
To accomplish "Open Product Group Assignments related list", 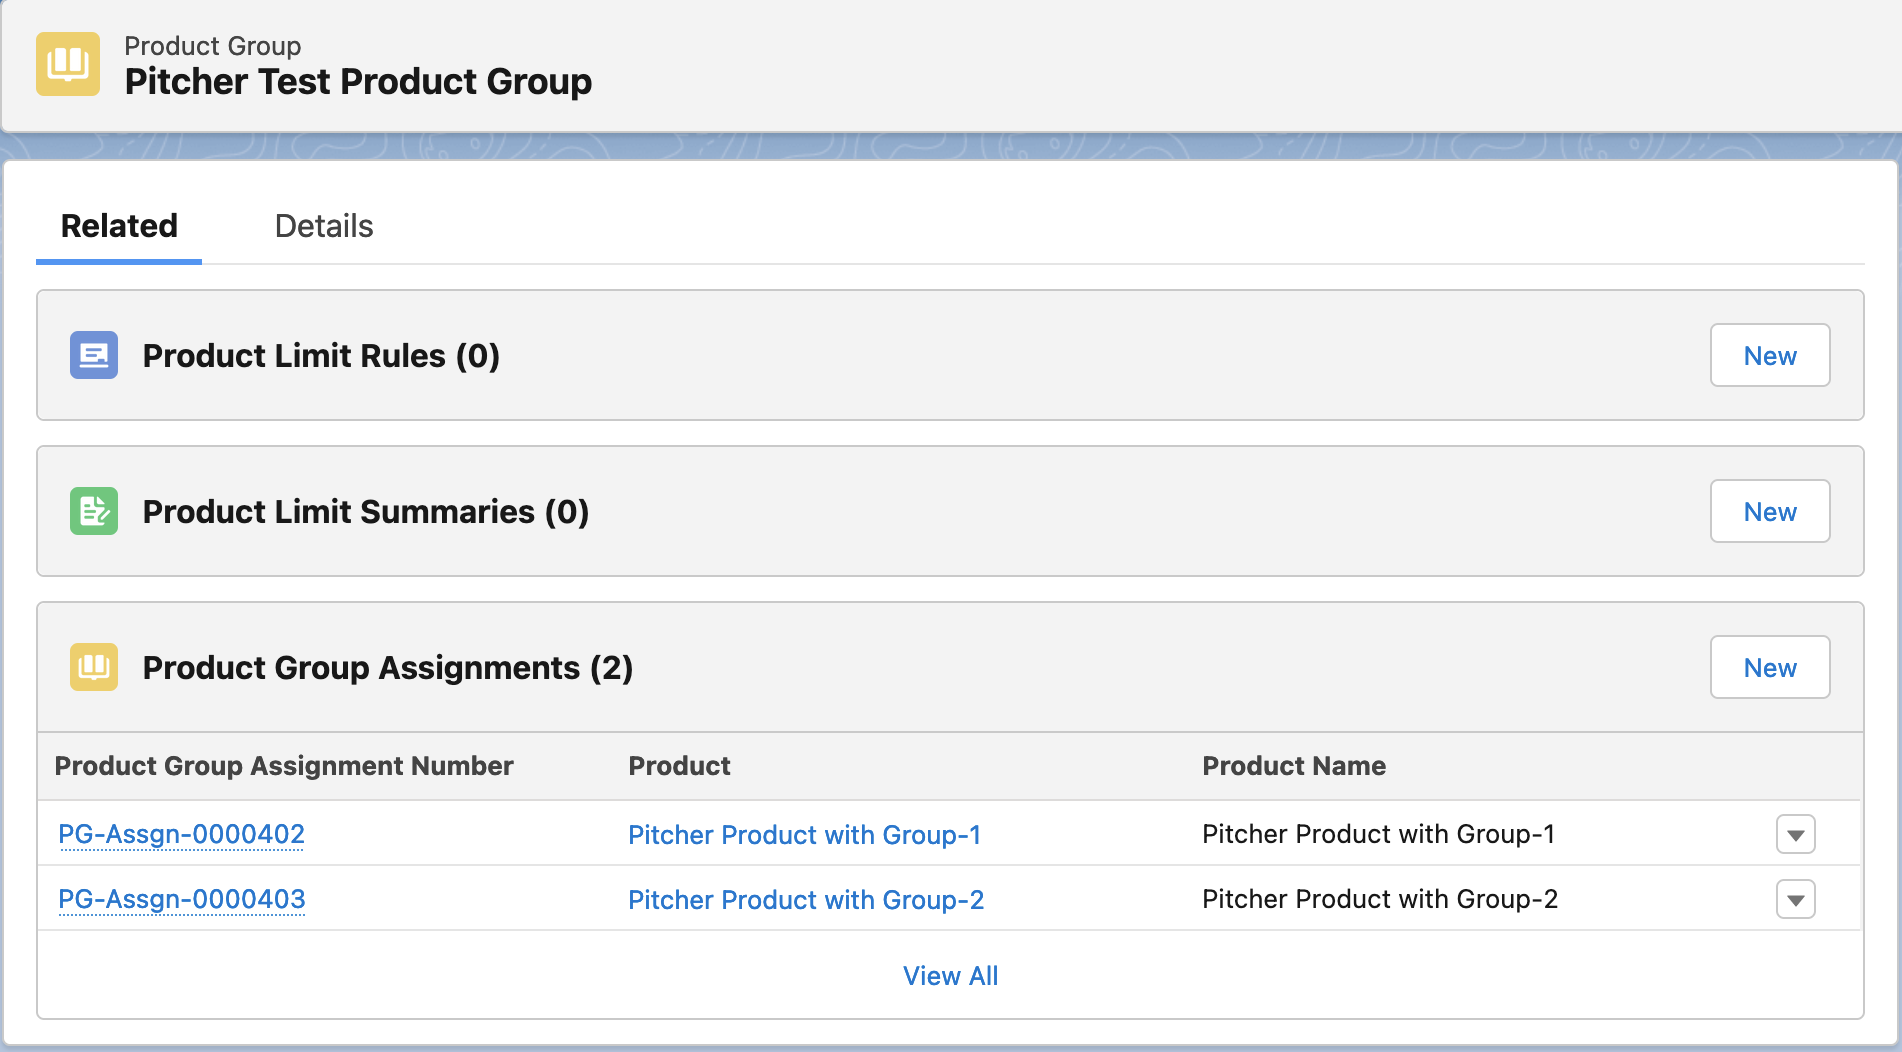I will tap(387, 668).
